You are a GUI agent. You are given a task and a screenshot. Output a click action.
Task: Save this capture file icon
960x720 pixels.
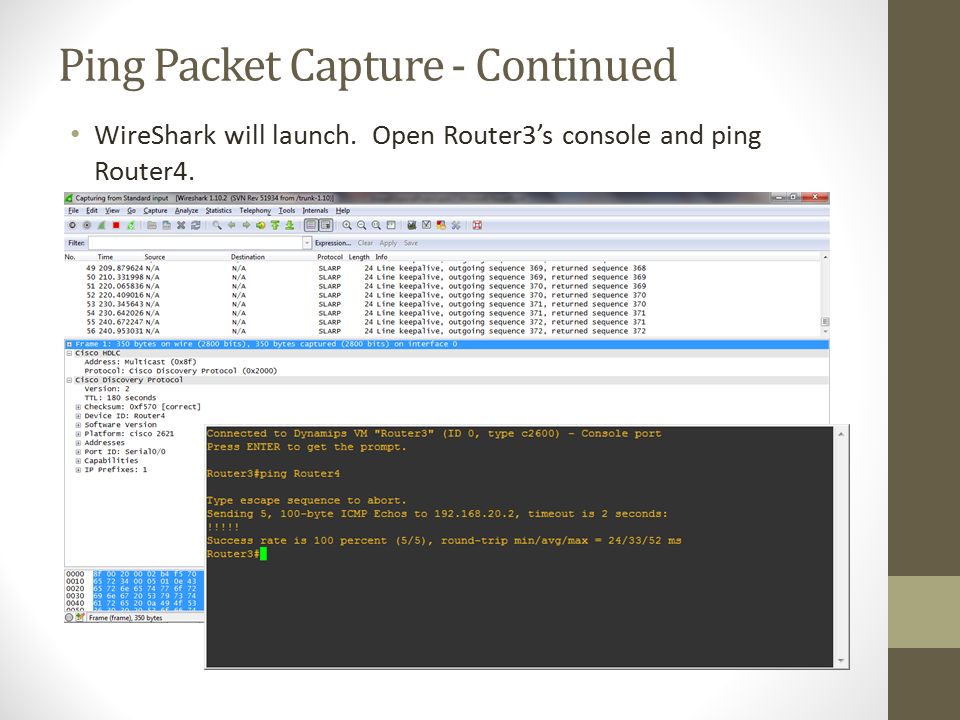(x=167, y=225)
